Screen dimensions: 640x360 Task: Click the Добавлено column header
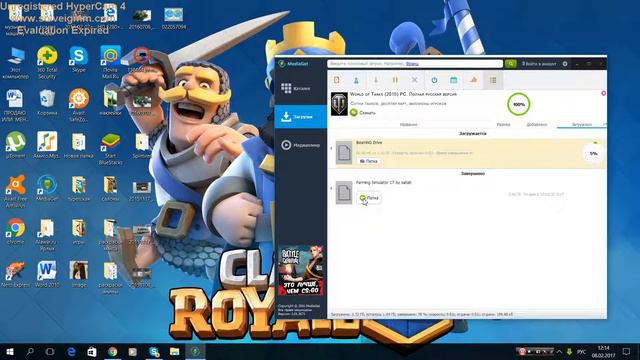point(537,124)
